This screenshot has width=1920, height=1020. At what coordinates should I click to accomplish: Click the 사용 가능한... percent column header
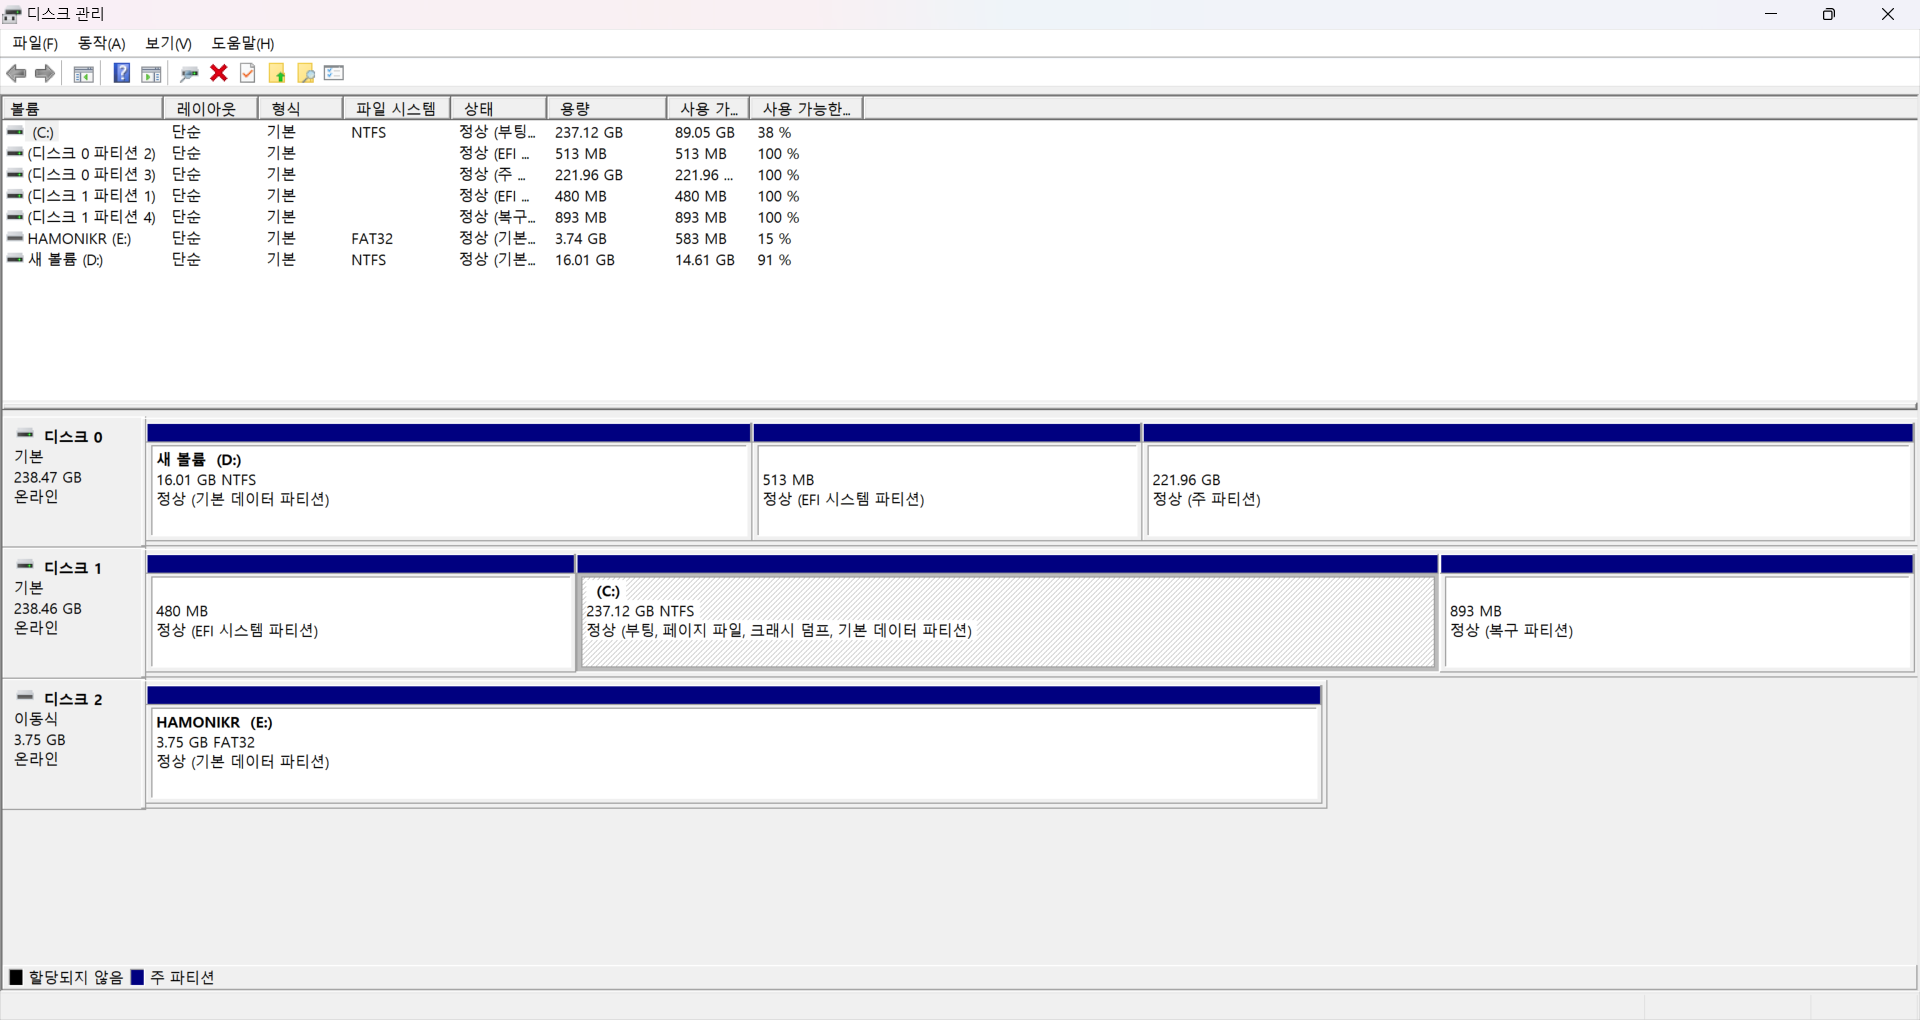pos(806,108)
